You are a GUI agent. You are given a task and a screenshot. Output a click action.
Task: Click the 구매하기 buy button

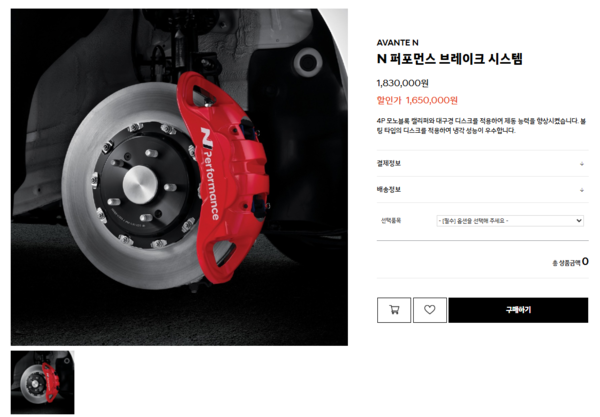(x=518, y=310)
